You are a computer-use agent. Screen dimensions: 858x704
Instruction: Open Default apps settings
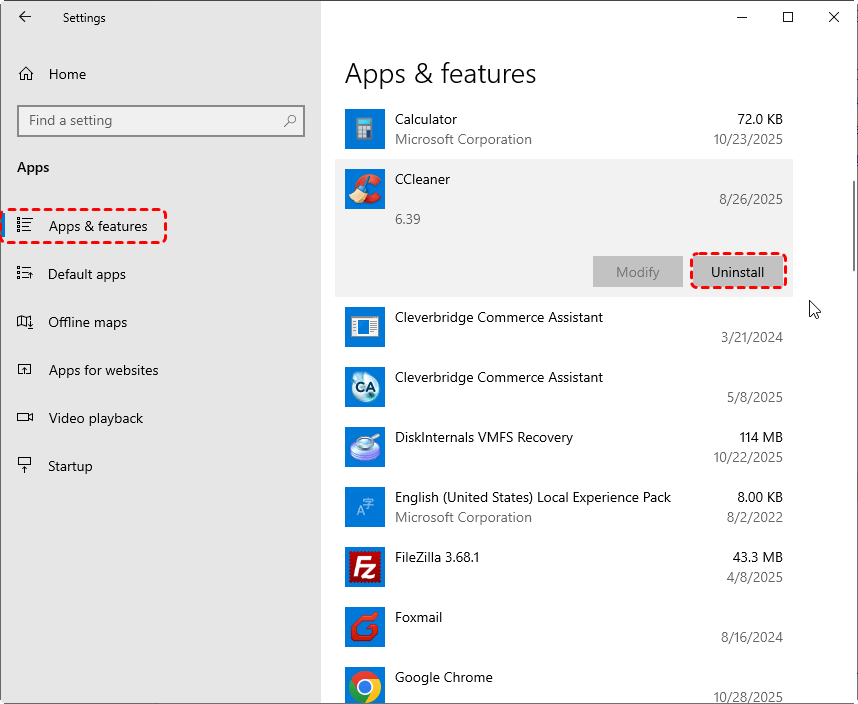[x=86, y=274]
